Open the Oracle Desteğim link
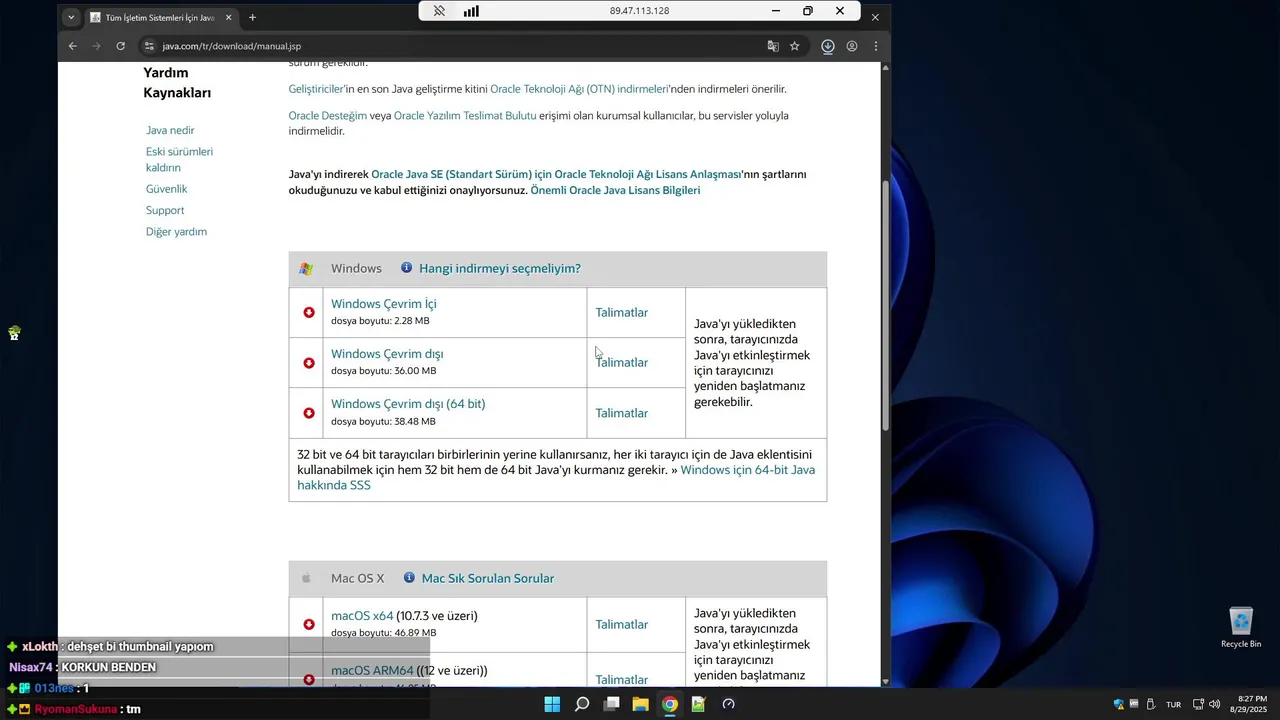The height and width of the screenshot is (720, 1280). [x=328, y=115]
